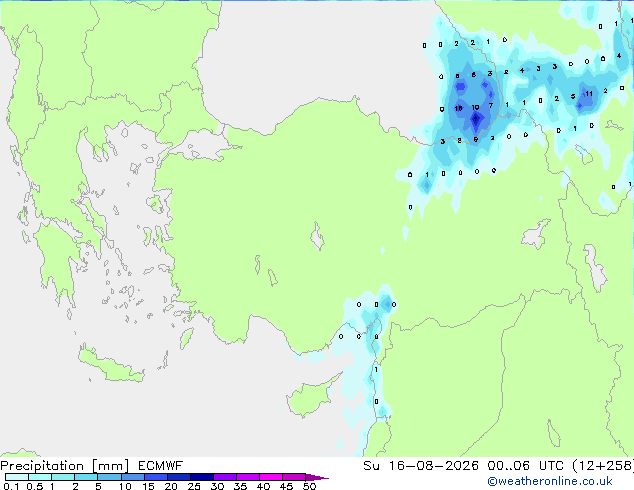Pick the magenta 40–45 mm legend color
Viewport: 634px width, 490px height.
[x=271, y=477]
